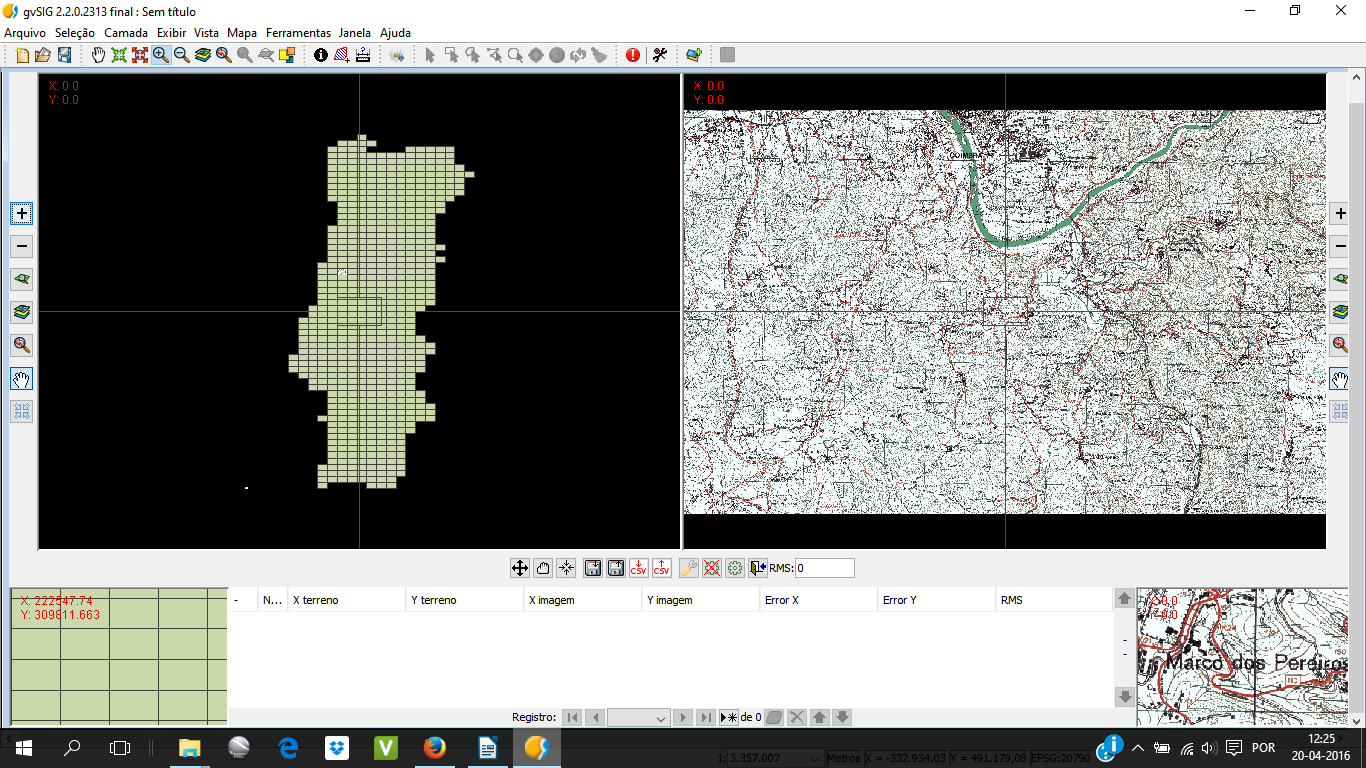Click the Save project floppy-disk icon
This screenshot has width=1366, height=768.
(64, 55)
